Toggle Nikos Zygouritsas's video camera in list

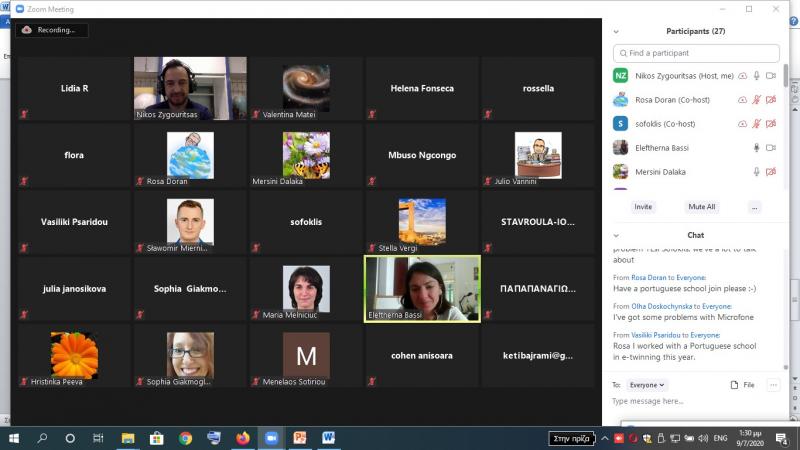(770, 76)
